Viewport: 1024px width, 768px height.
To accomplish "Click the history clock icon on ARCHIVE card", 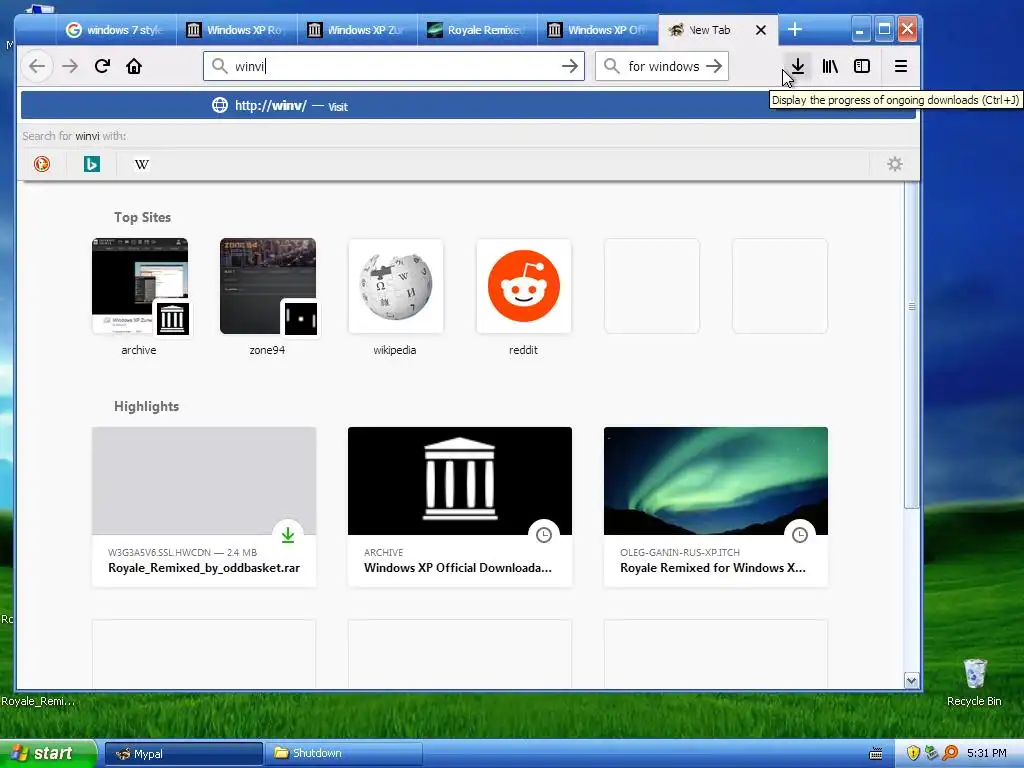I will click(x=544, y=535).
